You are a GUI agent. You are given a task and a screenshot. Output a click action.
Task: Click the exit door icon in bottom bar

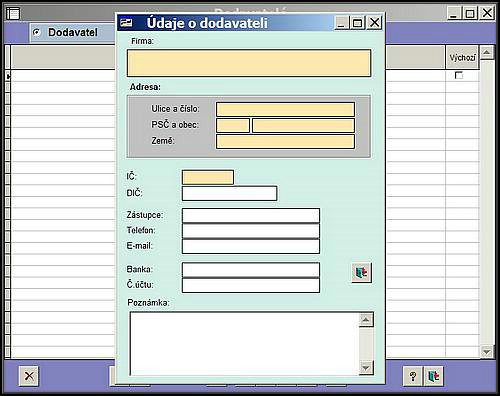434,376
